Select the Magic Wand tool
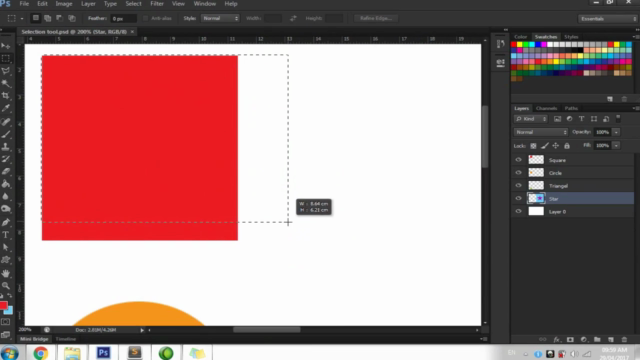 pyautogui.click(x=6, y=83)
